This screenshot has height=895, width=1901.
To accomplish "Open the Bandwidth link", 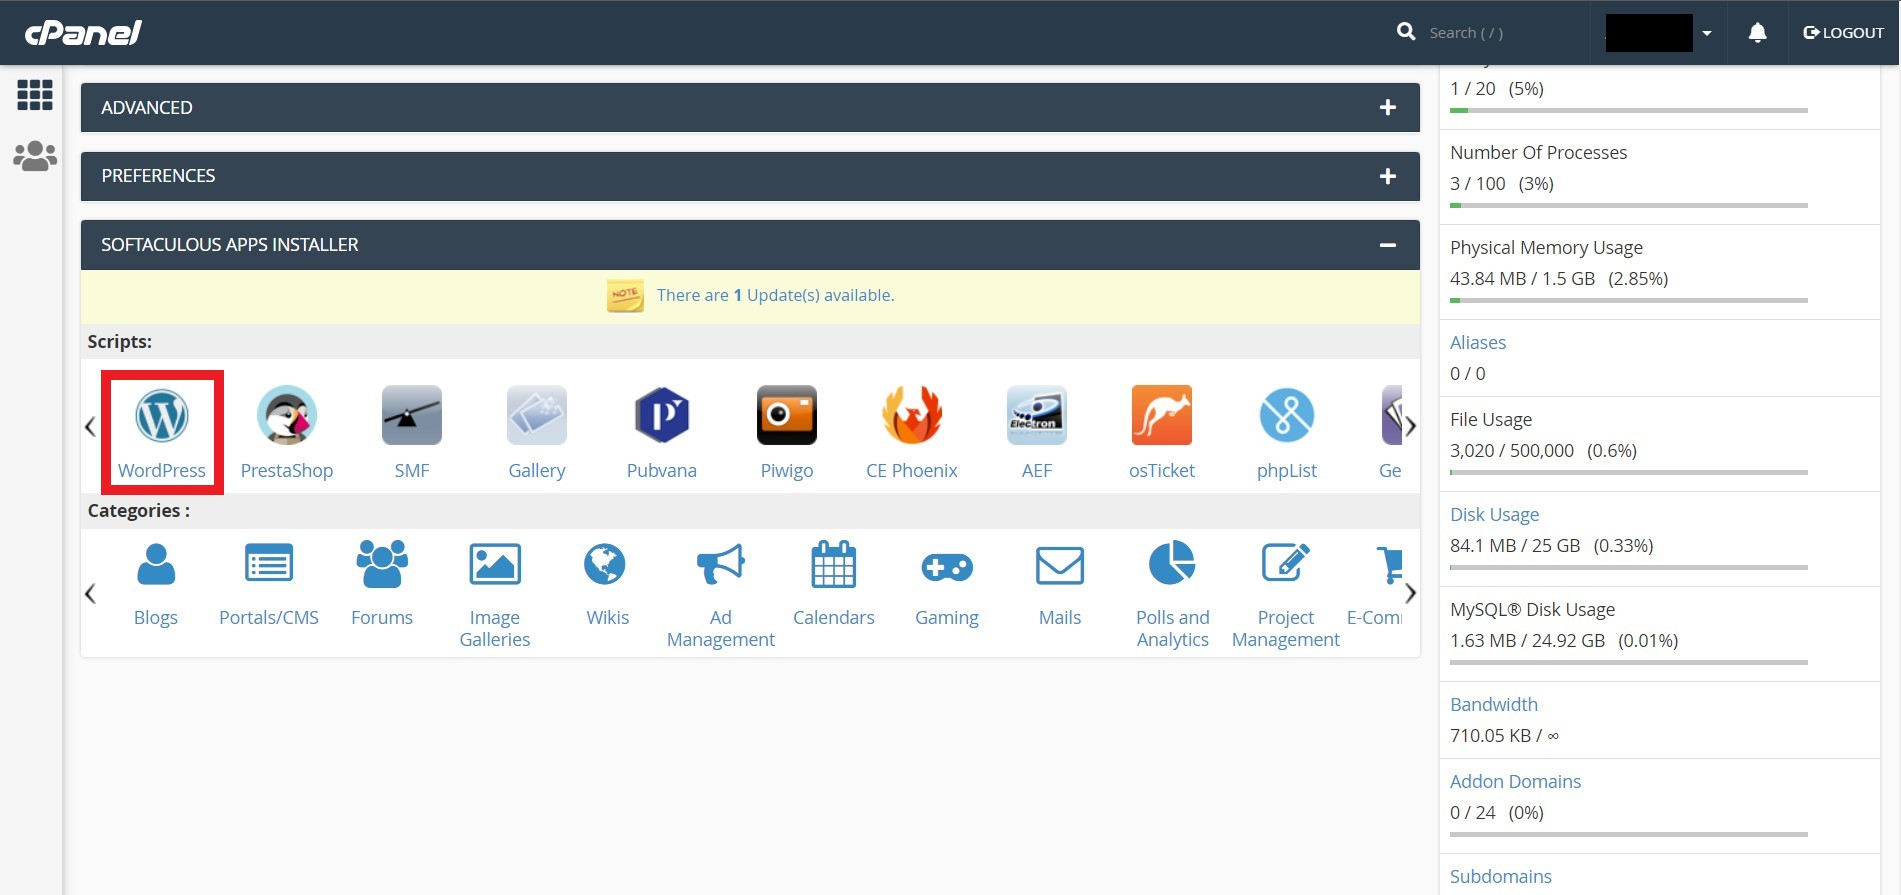I will tap(1494, 704).
